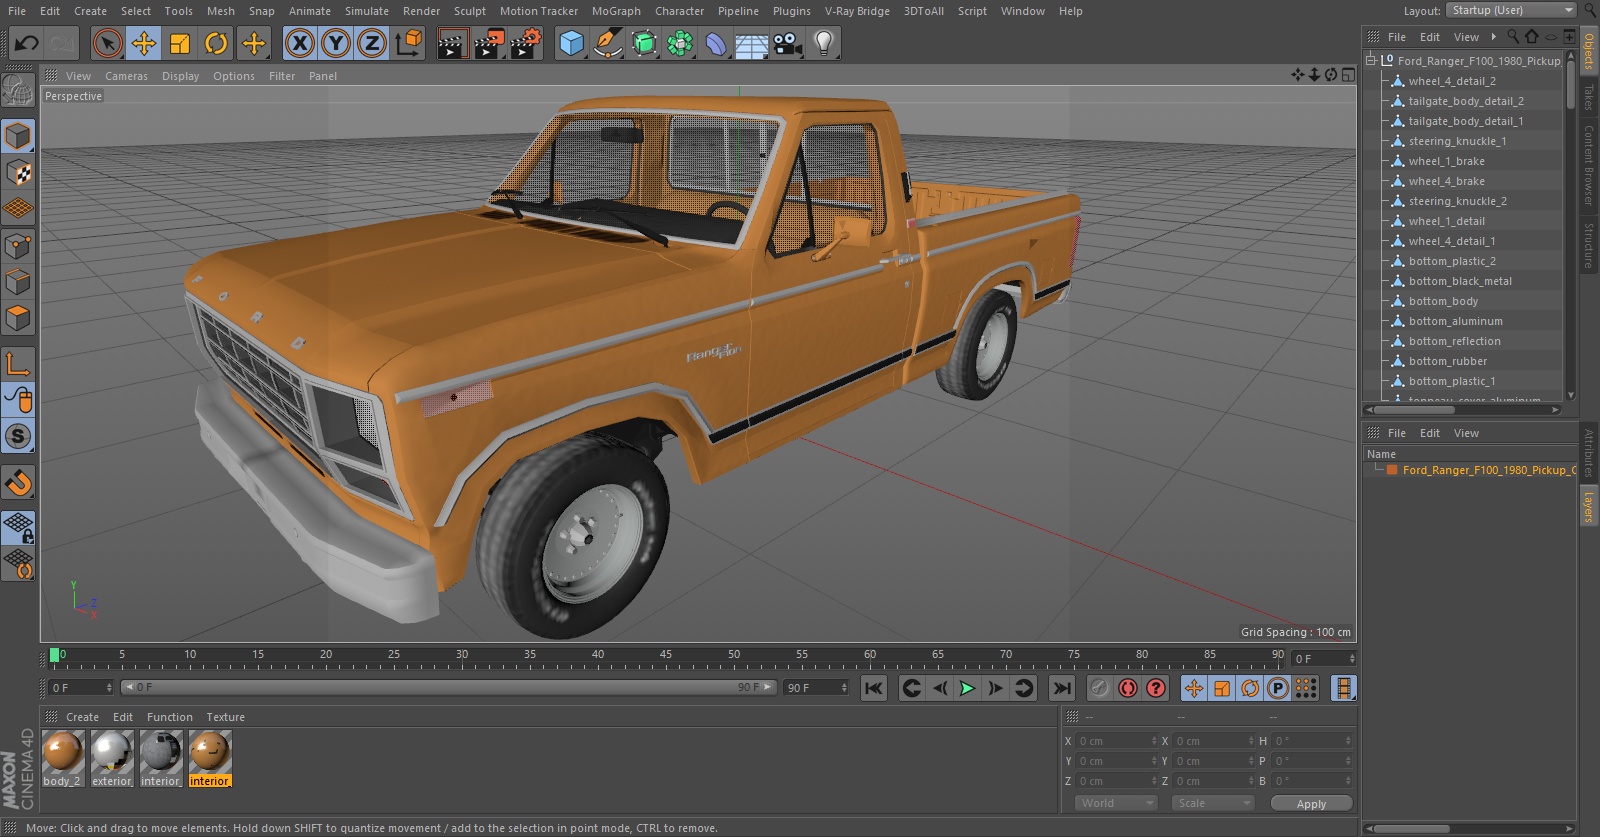Go to end of animation
Image resolution: width=1600 pixels, height=837 pixels.
1062,688
